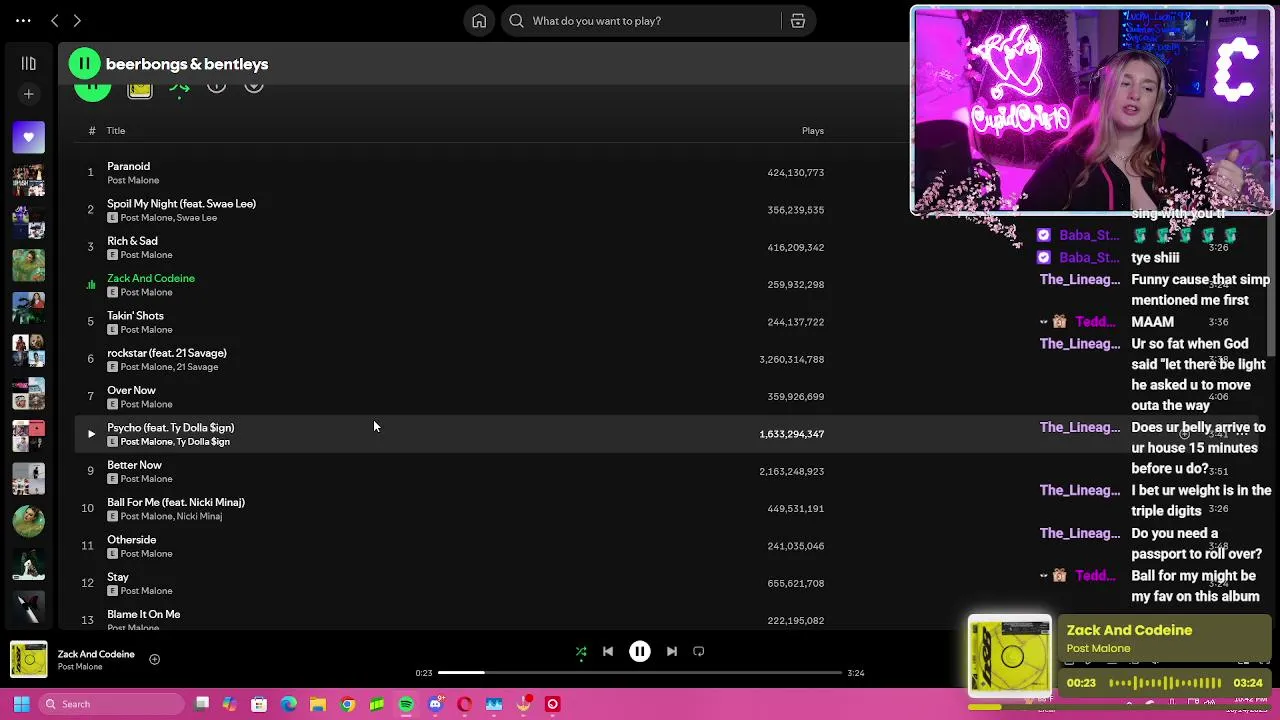Open the Browse icon in search bar
Image resolution: width=1280 pixels, height=720 pixels.
coord(798,20)
